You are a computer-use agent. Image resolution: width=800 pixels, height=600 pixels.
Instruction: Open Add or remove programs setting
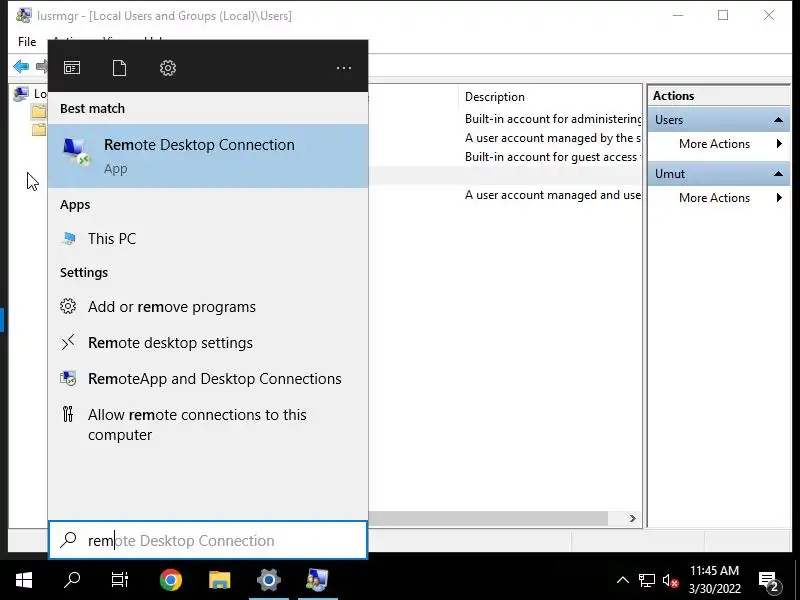pyautogui.click(x=208, y=307)
